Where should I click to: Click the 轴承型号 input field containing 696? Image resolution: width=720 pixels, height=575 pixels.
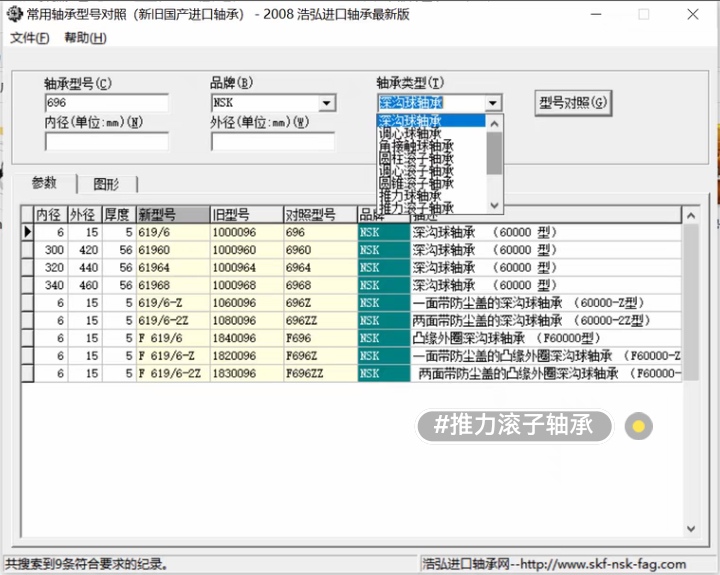(x=107, y=103)
